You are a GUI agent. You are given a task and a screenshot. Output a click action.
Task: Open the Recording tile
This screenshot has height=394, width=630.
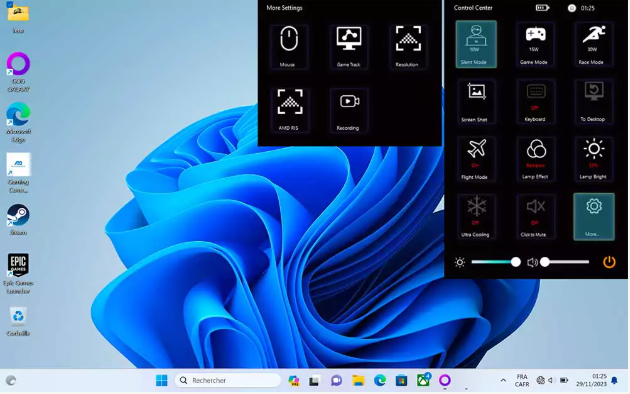tap(348, 110)
